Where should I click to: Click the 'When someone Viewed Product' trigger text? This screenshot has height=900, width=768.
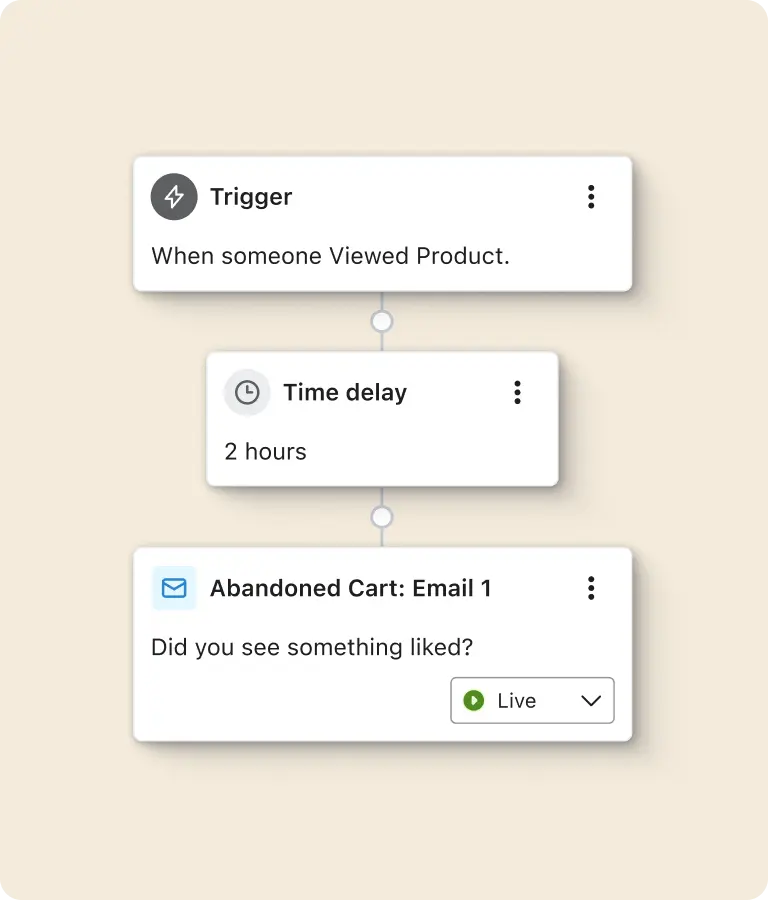330,256
